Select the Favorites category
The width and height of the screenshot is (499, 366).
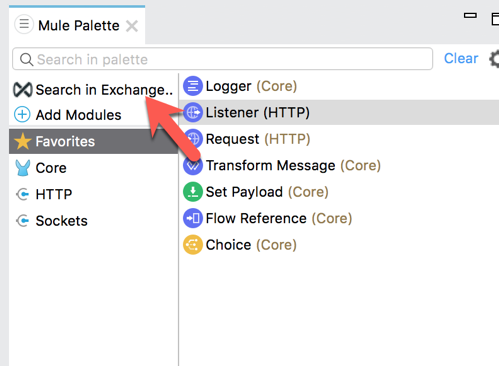[93, 141]
